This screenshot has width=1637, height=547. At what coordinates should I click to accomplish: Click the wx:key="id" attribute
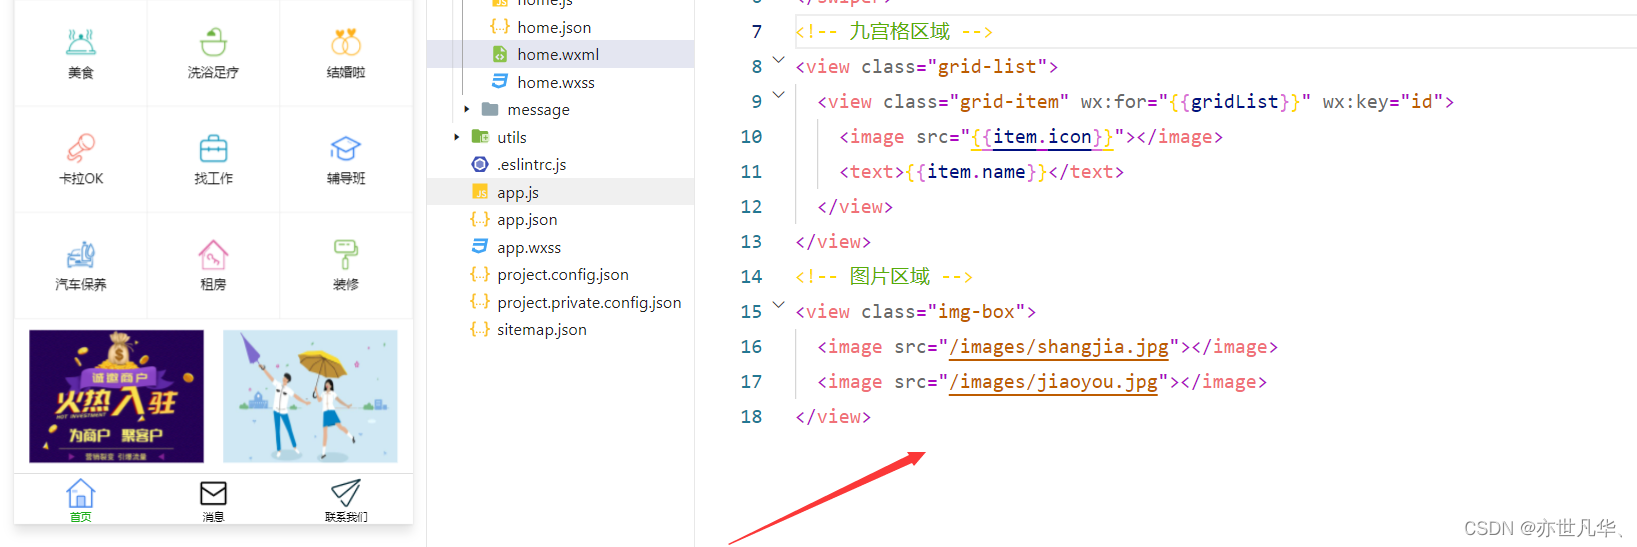click(x=1382, y=102)
